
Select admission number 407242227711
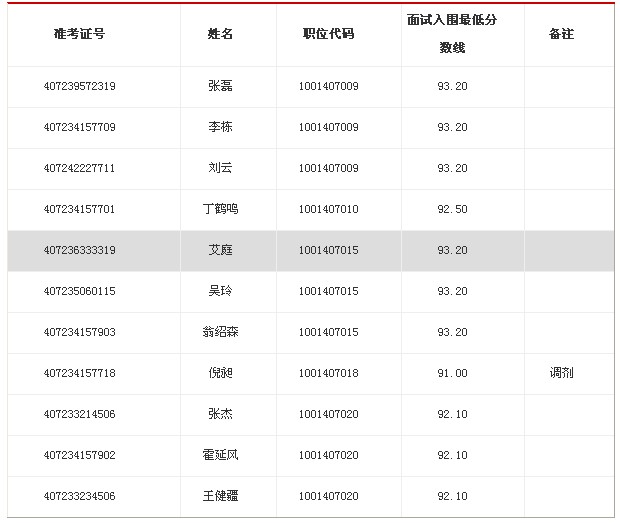click(80, 168)
